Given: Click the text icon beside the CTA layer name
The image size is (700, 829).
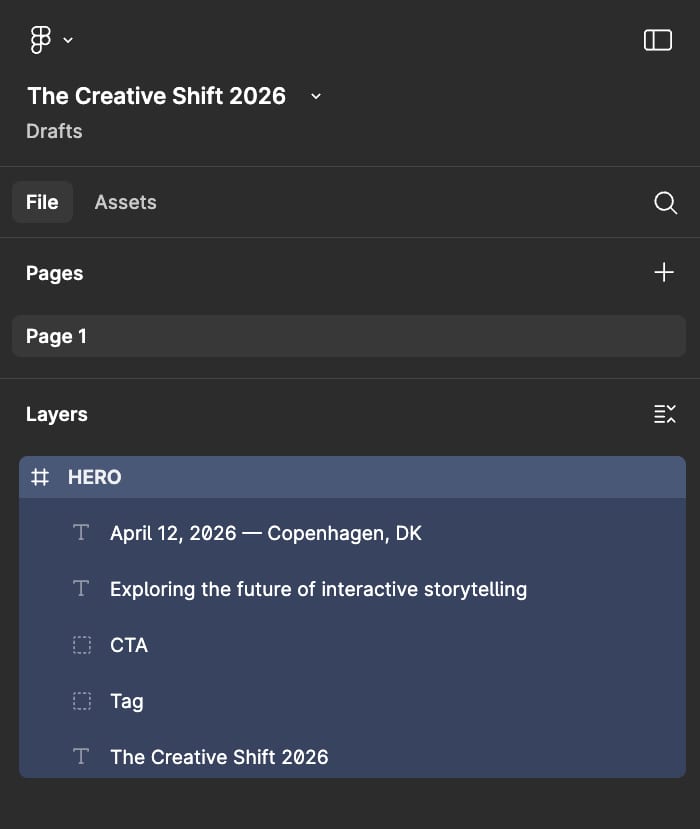Looking at the screenshot, I should [81, 645].
